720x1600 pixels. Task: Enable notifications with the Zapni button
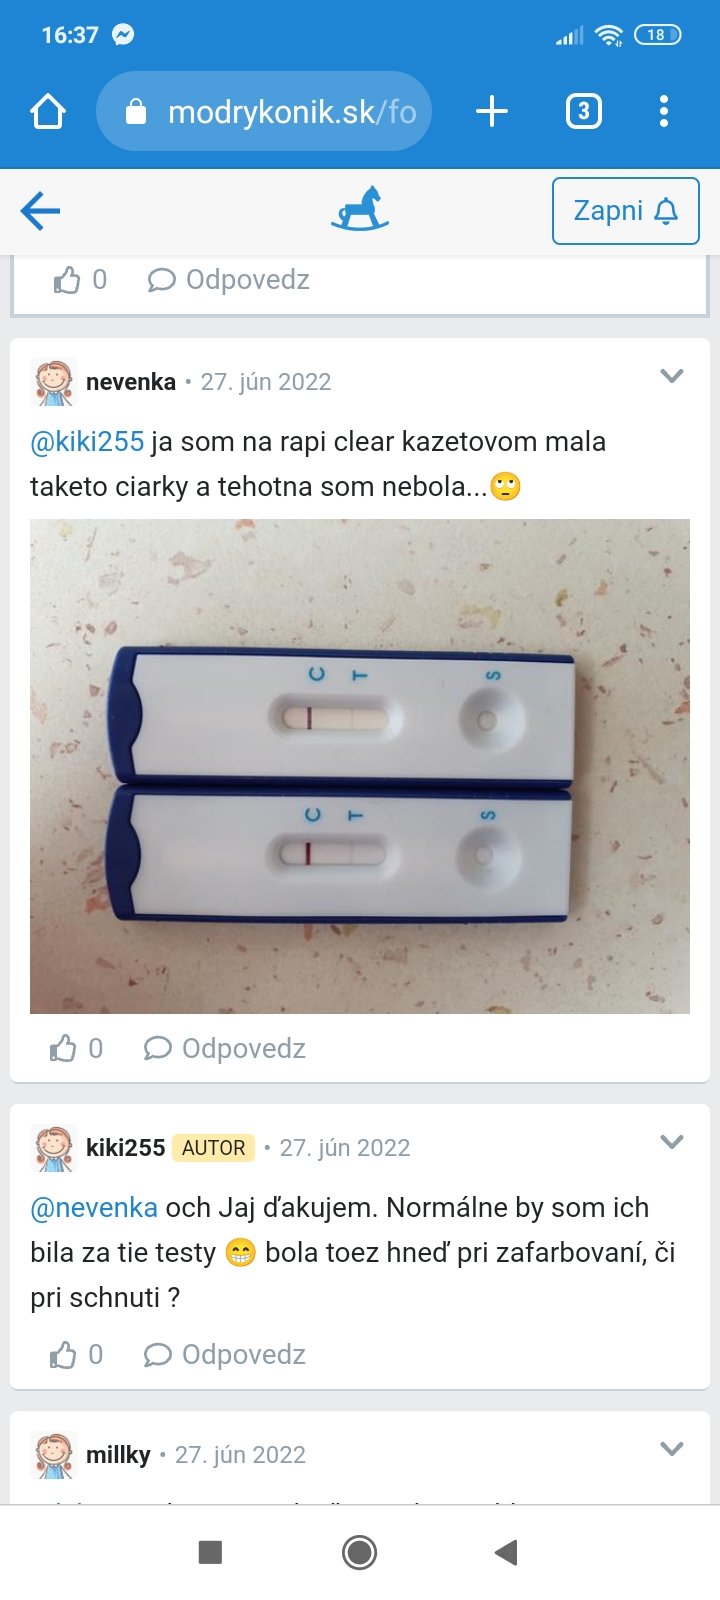[626, 211]
